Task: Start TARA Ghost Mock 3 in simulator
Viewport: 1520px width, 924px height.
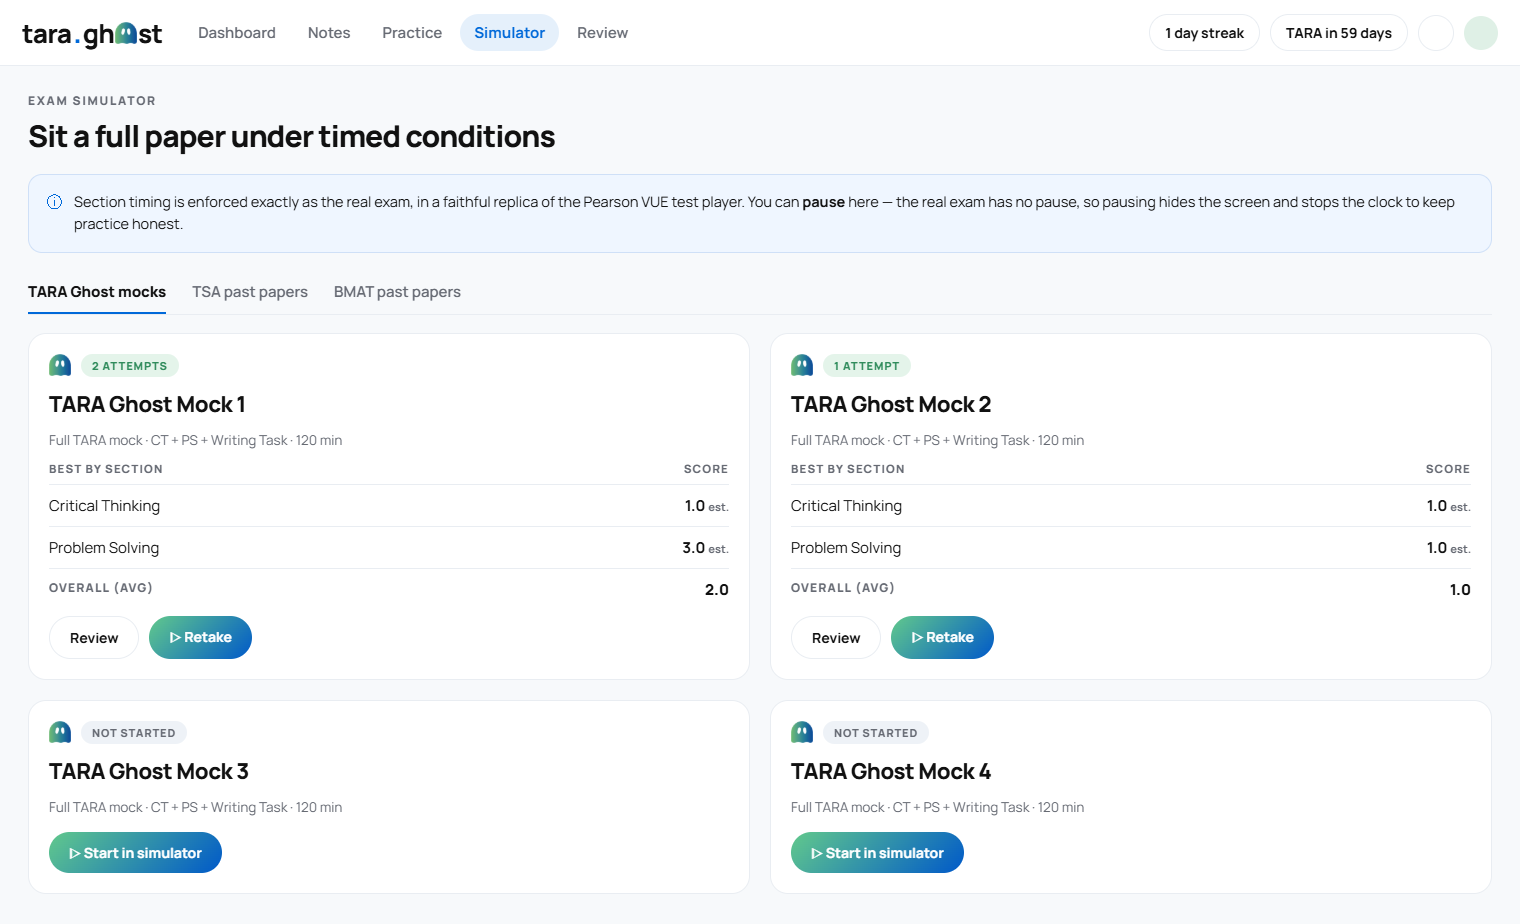Action: (135, 853)
